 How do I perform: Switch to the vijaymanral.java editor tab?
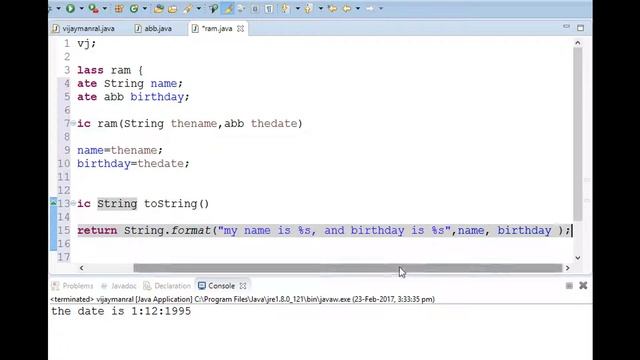(84, 29)
